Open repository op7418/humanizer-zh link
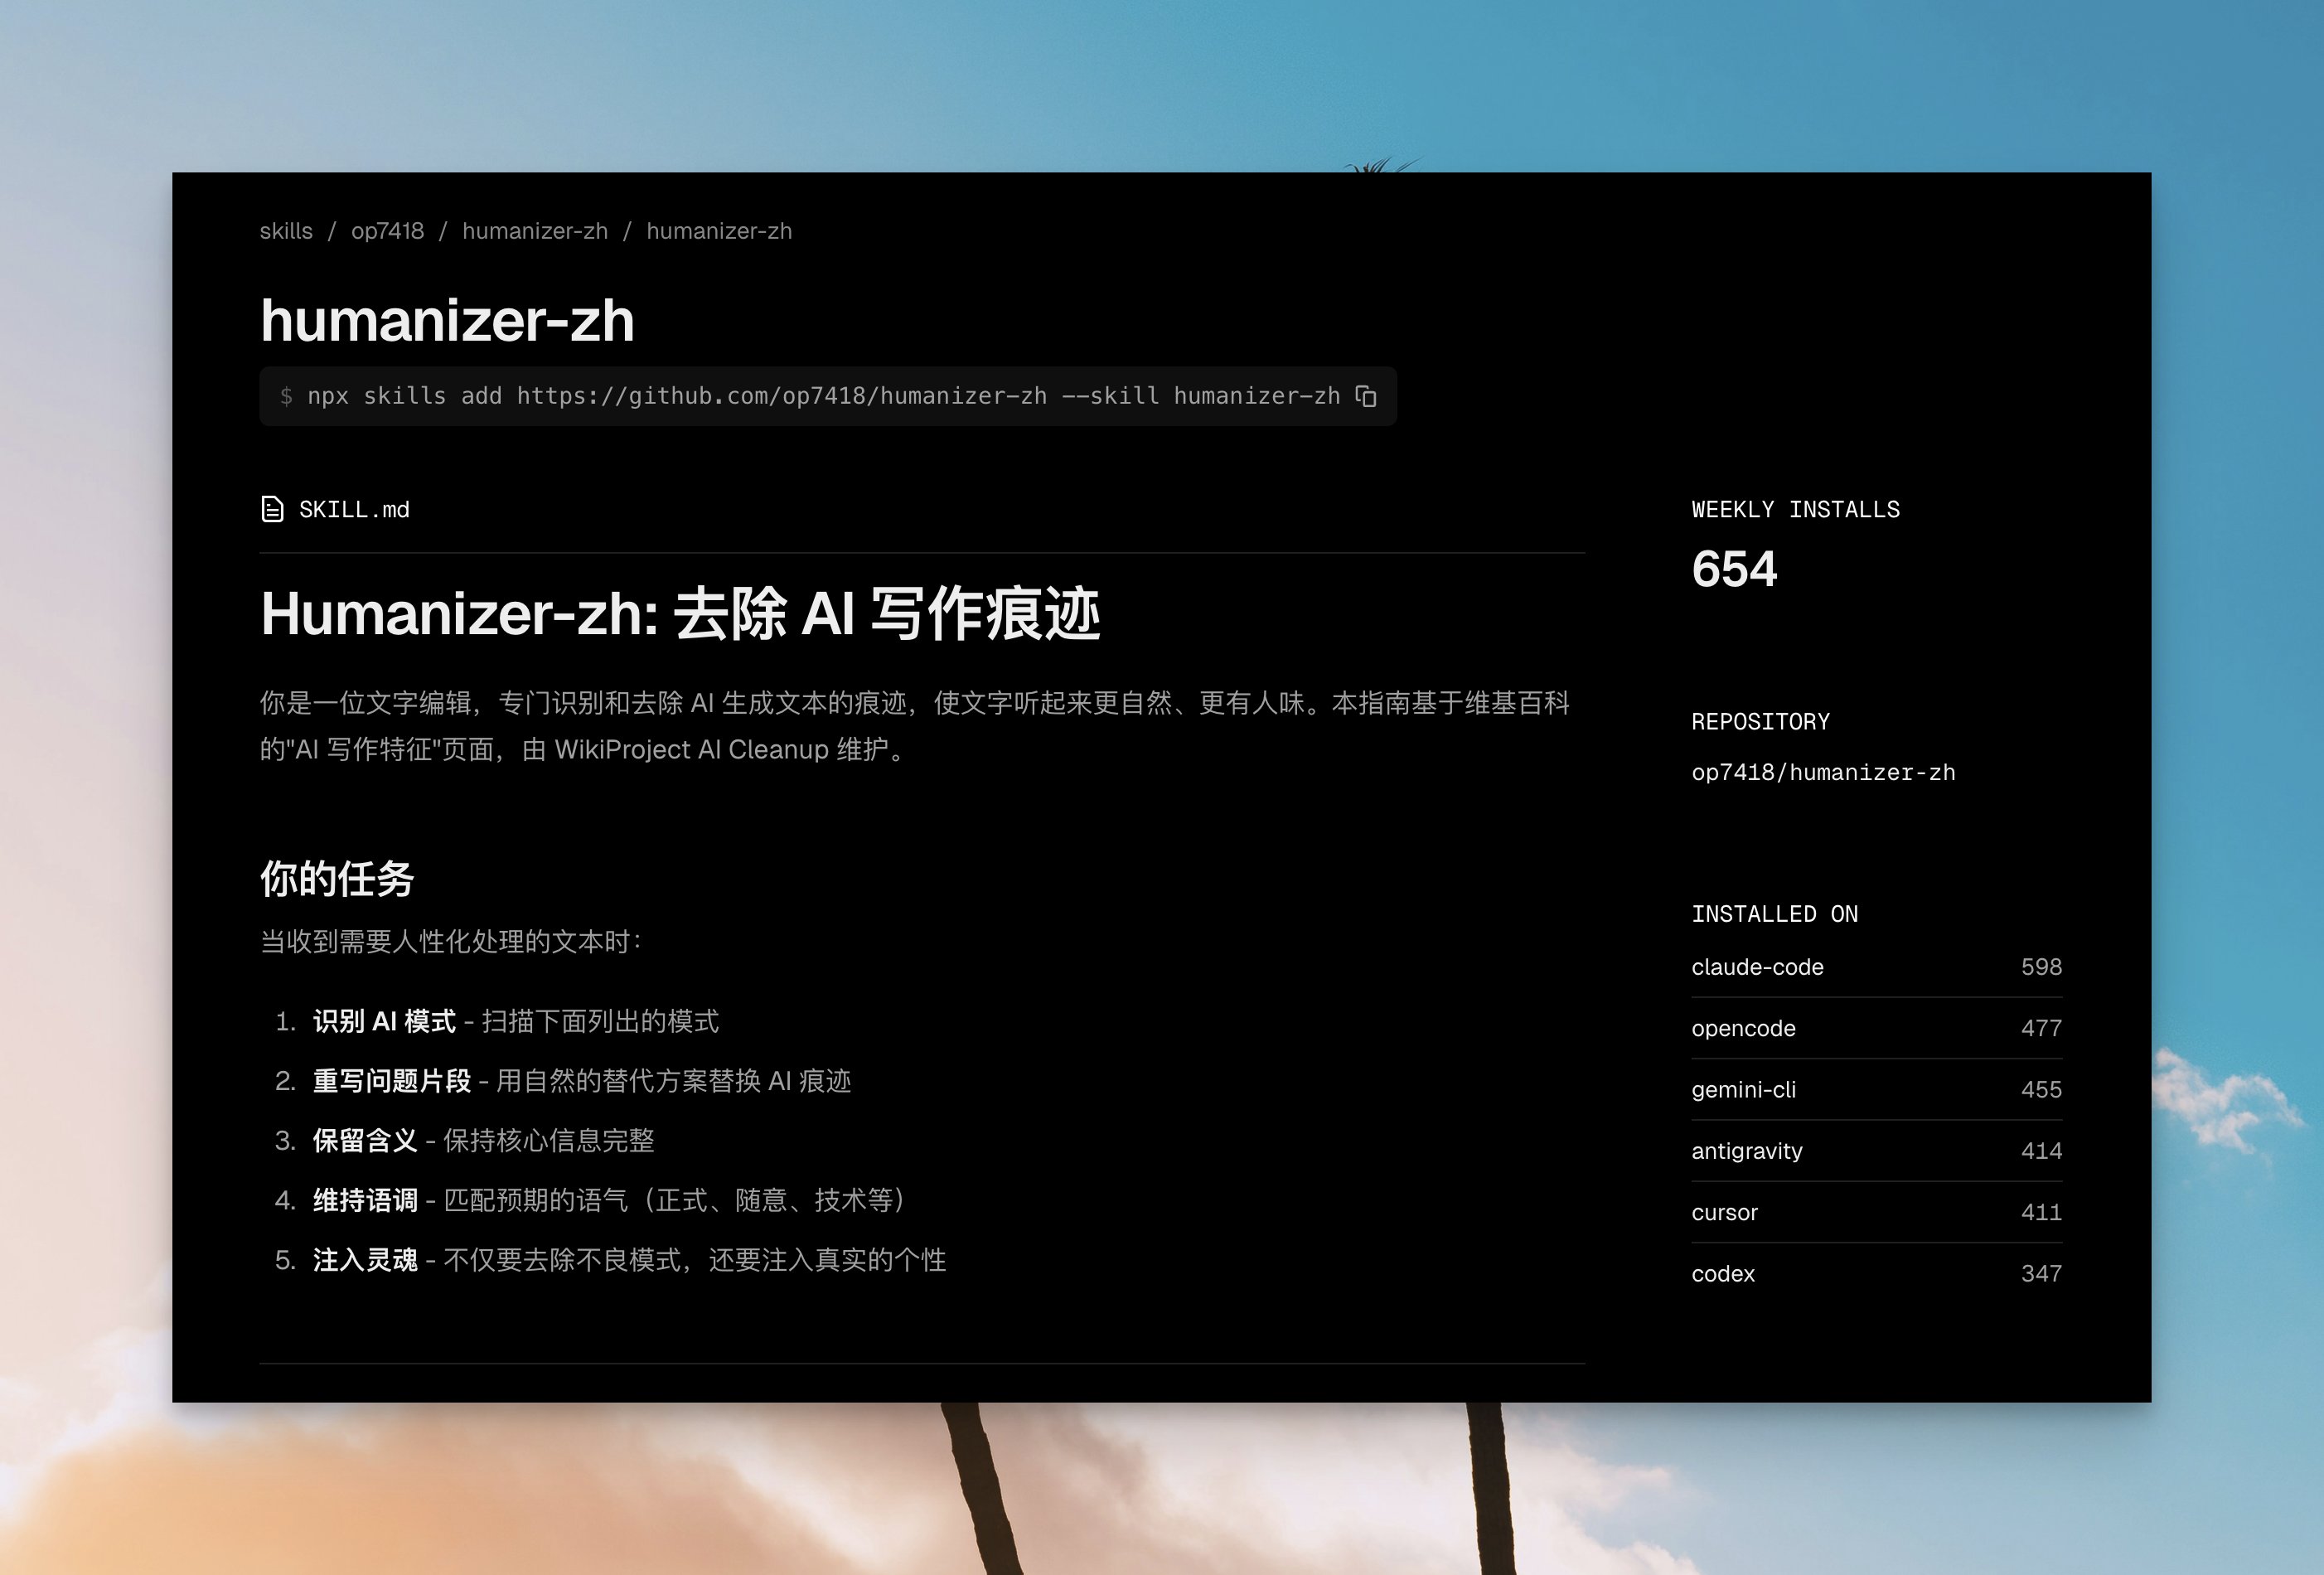2324x1575 pixels. point(1823,772)
